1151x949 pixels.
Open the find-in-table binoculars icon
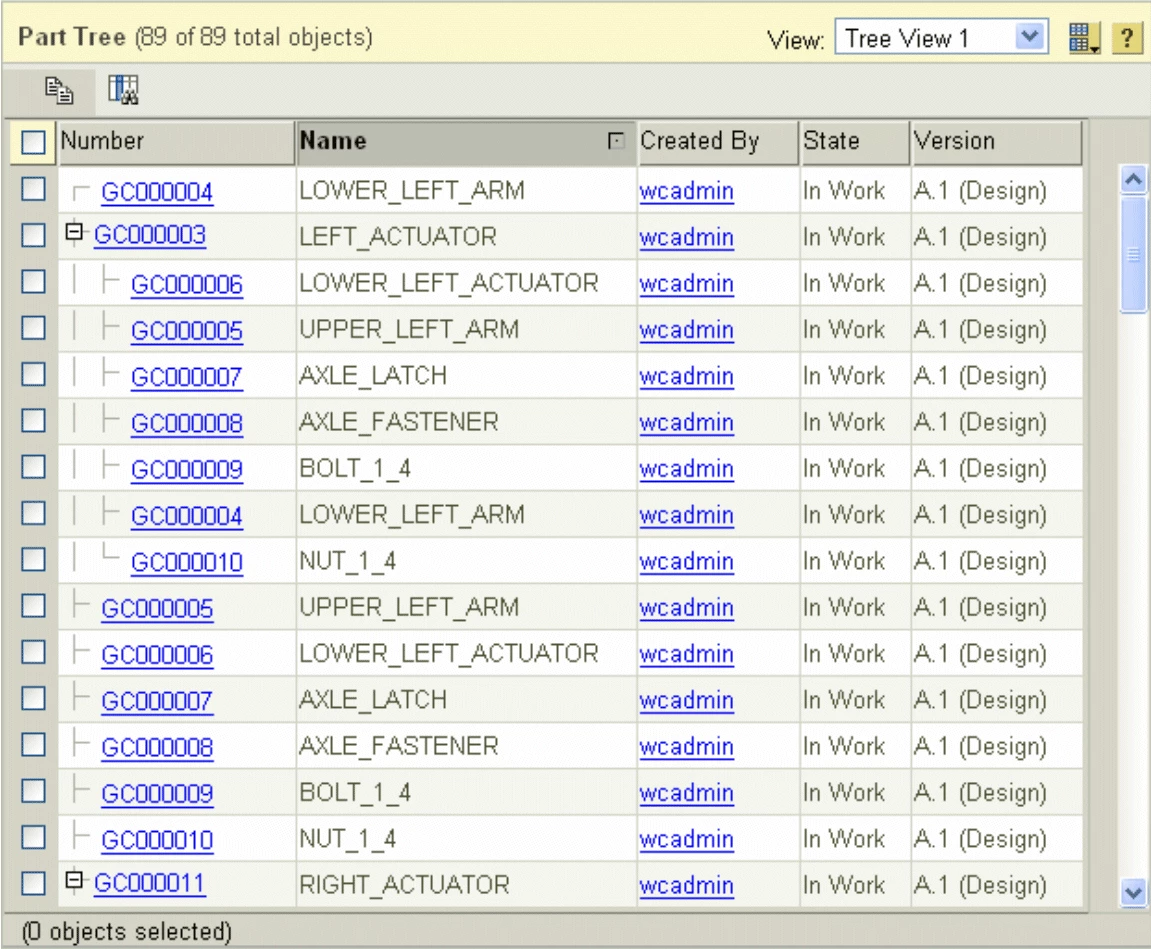click(123, 90)
